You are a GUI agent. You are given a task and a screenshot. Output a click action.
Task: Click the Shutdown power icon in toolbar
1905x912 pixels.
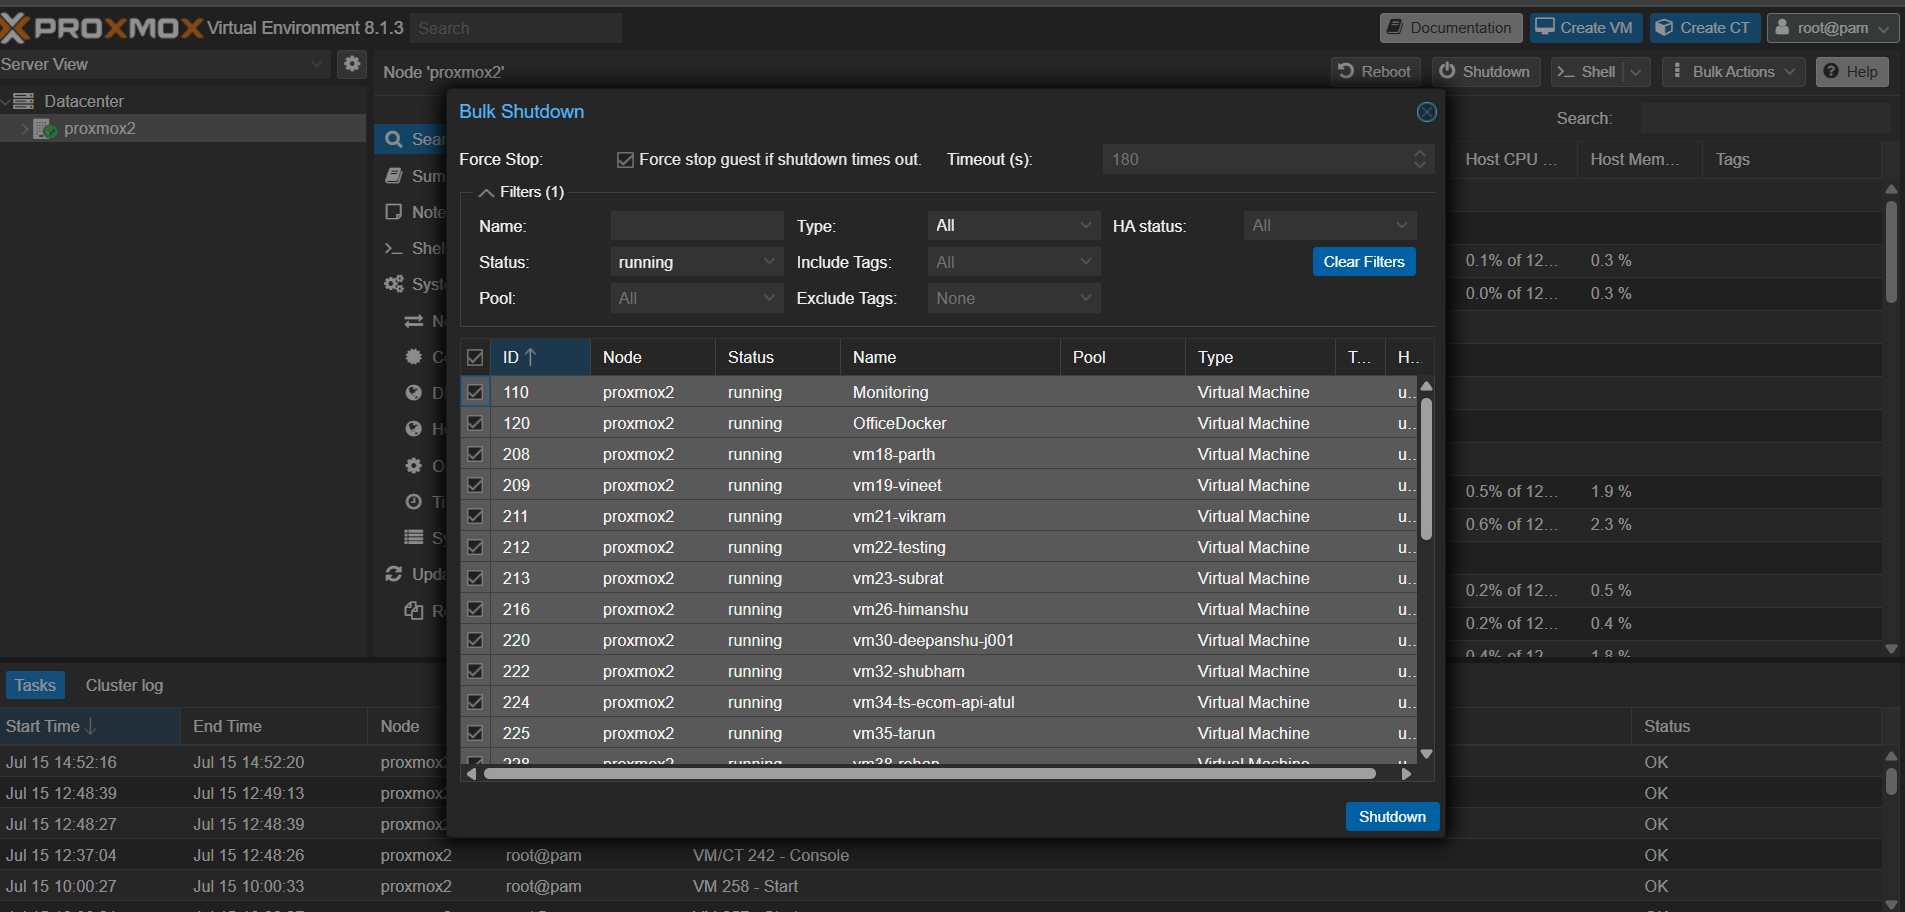[x=1447, y=71]
